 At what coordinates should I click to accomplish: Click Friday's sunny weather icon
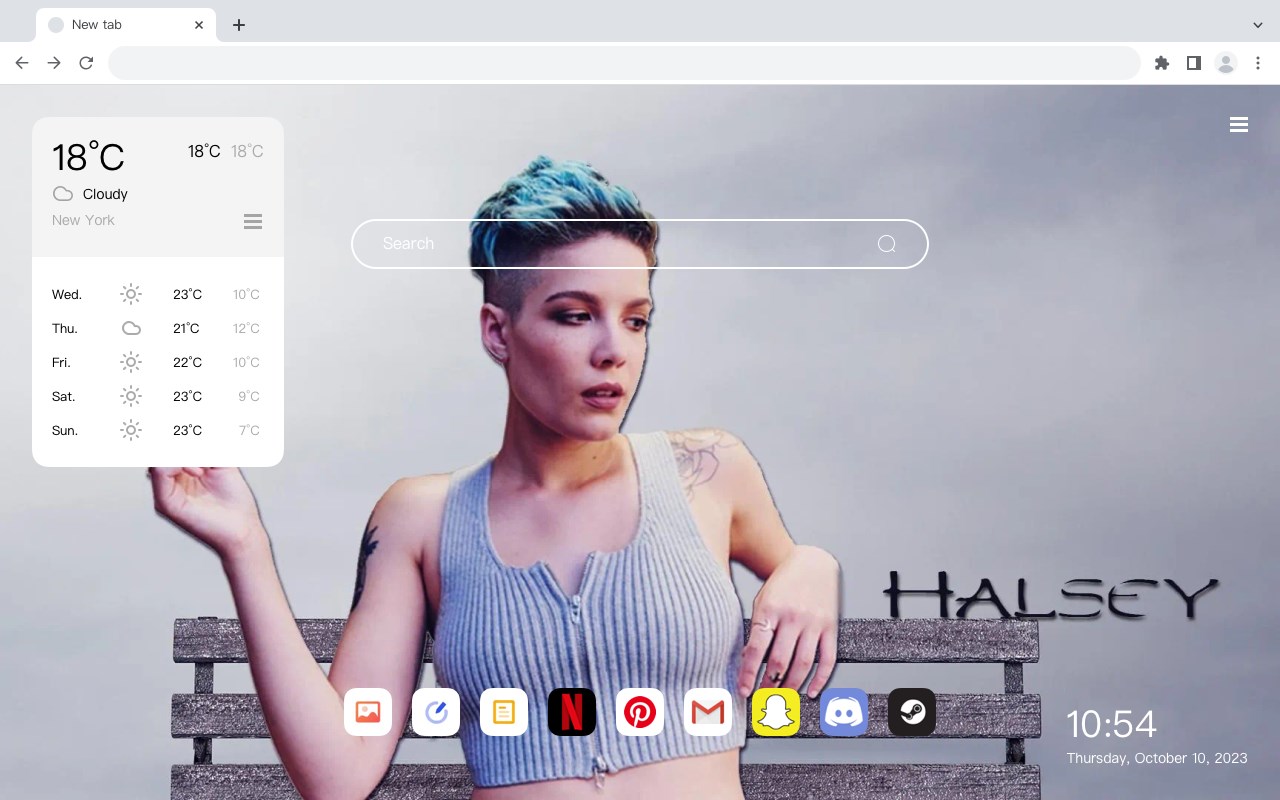pyautogui.click(x=131, y=362)
